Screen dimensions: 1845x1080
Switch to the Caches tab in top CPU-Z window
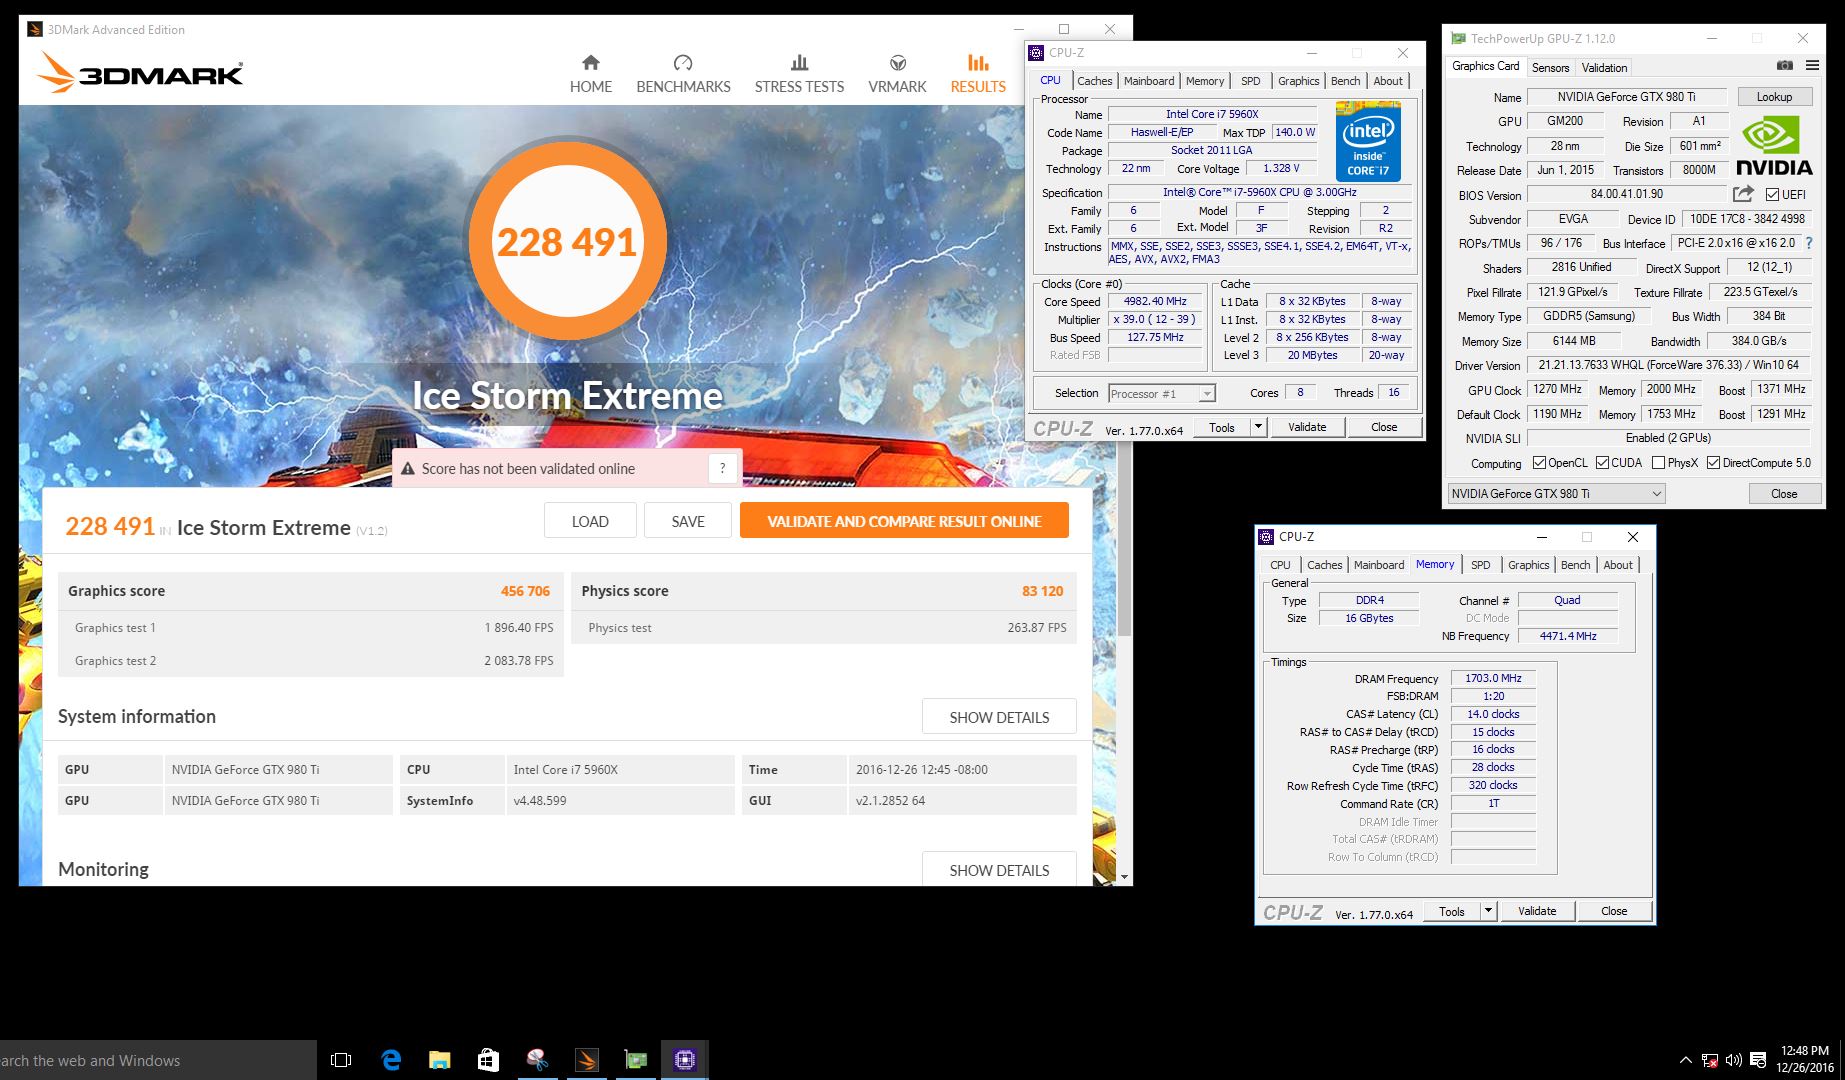(1095, 81)
